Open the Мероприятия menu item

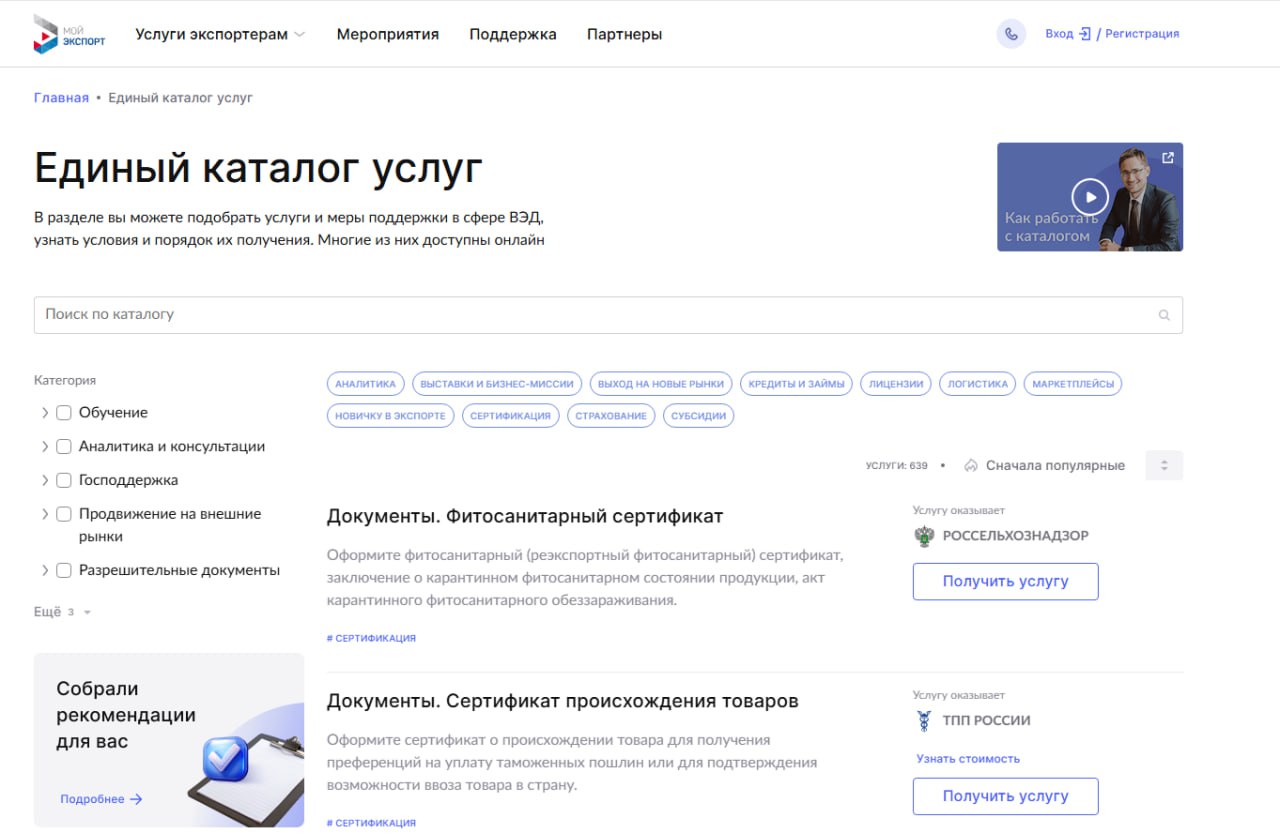click(387, 34)
